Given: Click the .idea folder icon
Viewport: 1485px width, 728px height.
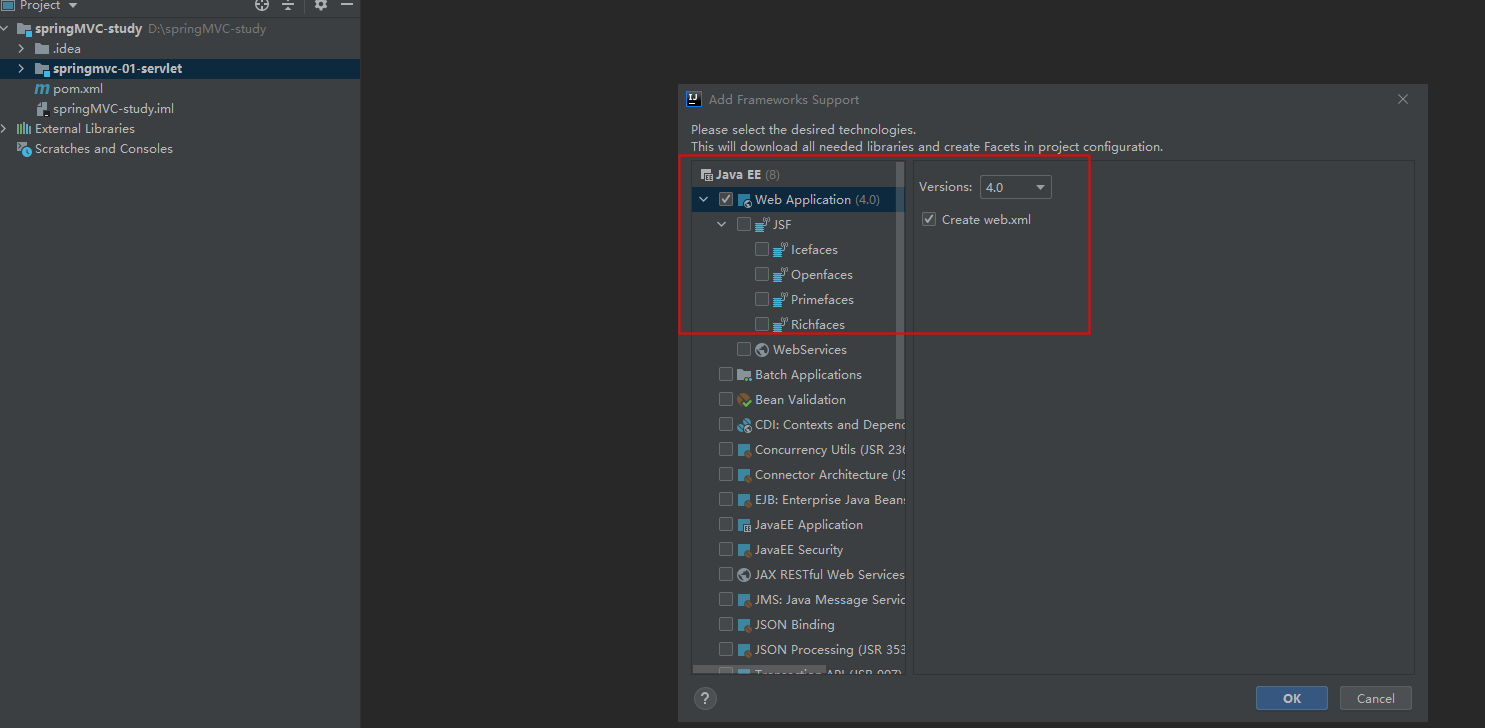Looking at the screenshot, I should (42, 49).
